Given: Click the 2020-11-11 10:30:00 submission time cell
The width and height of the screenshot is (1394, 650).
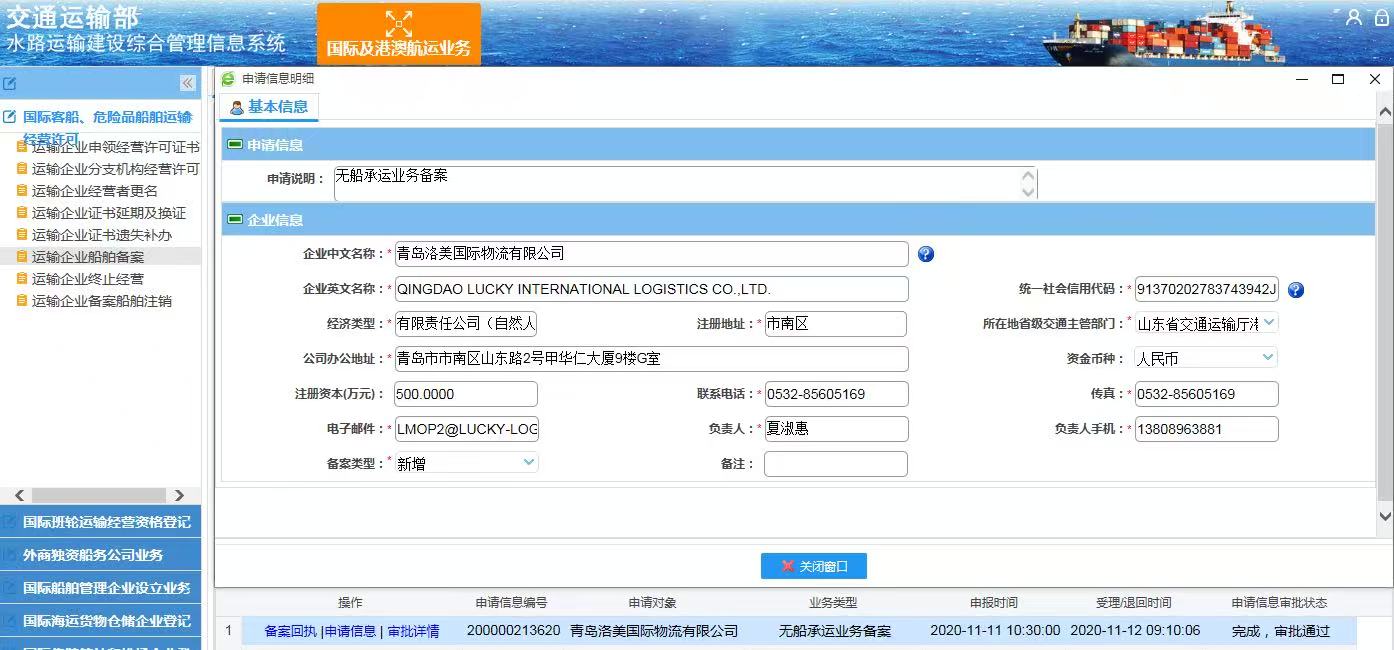Looking at the screenshot, I should pyautogui.click(x=995, y=631).
